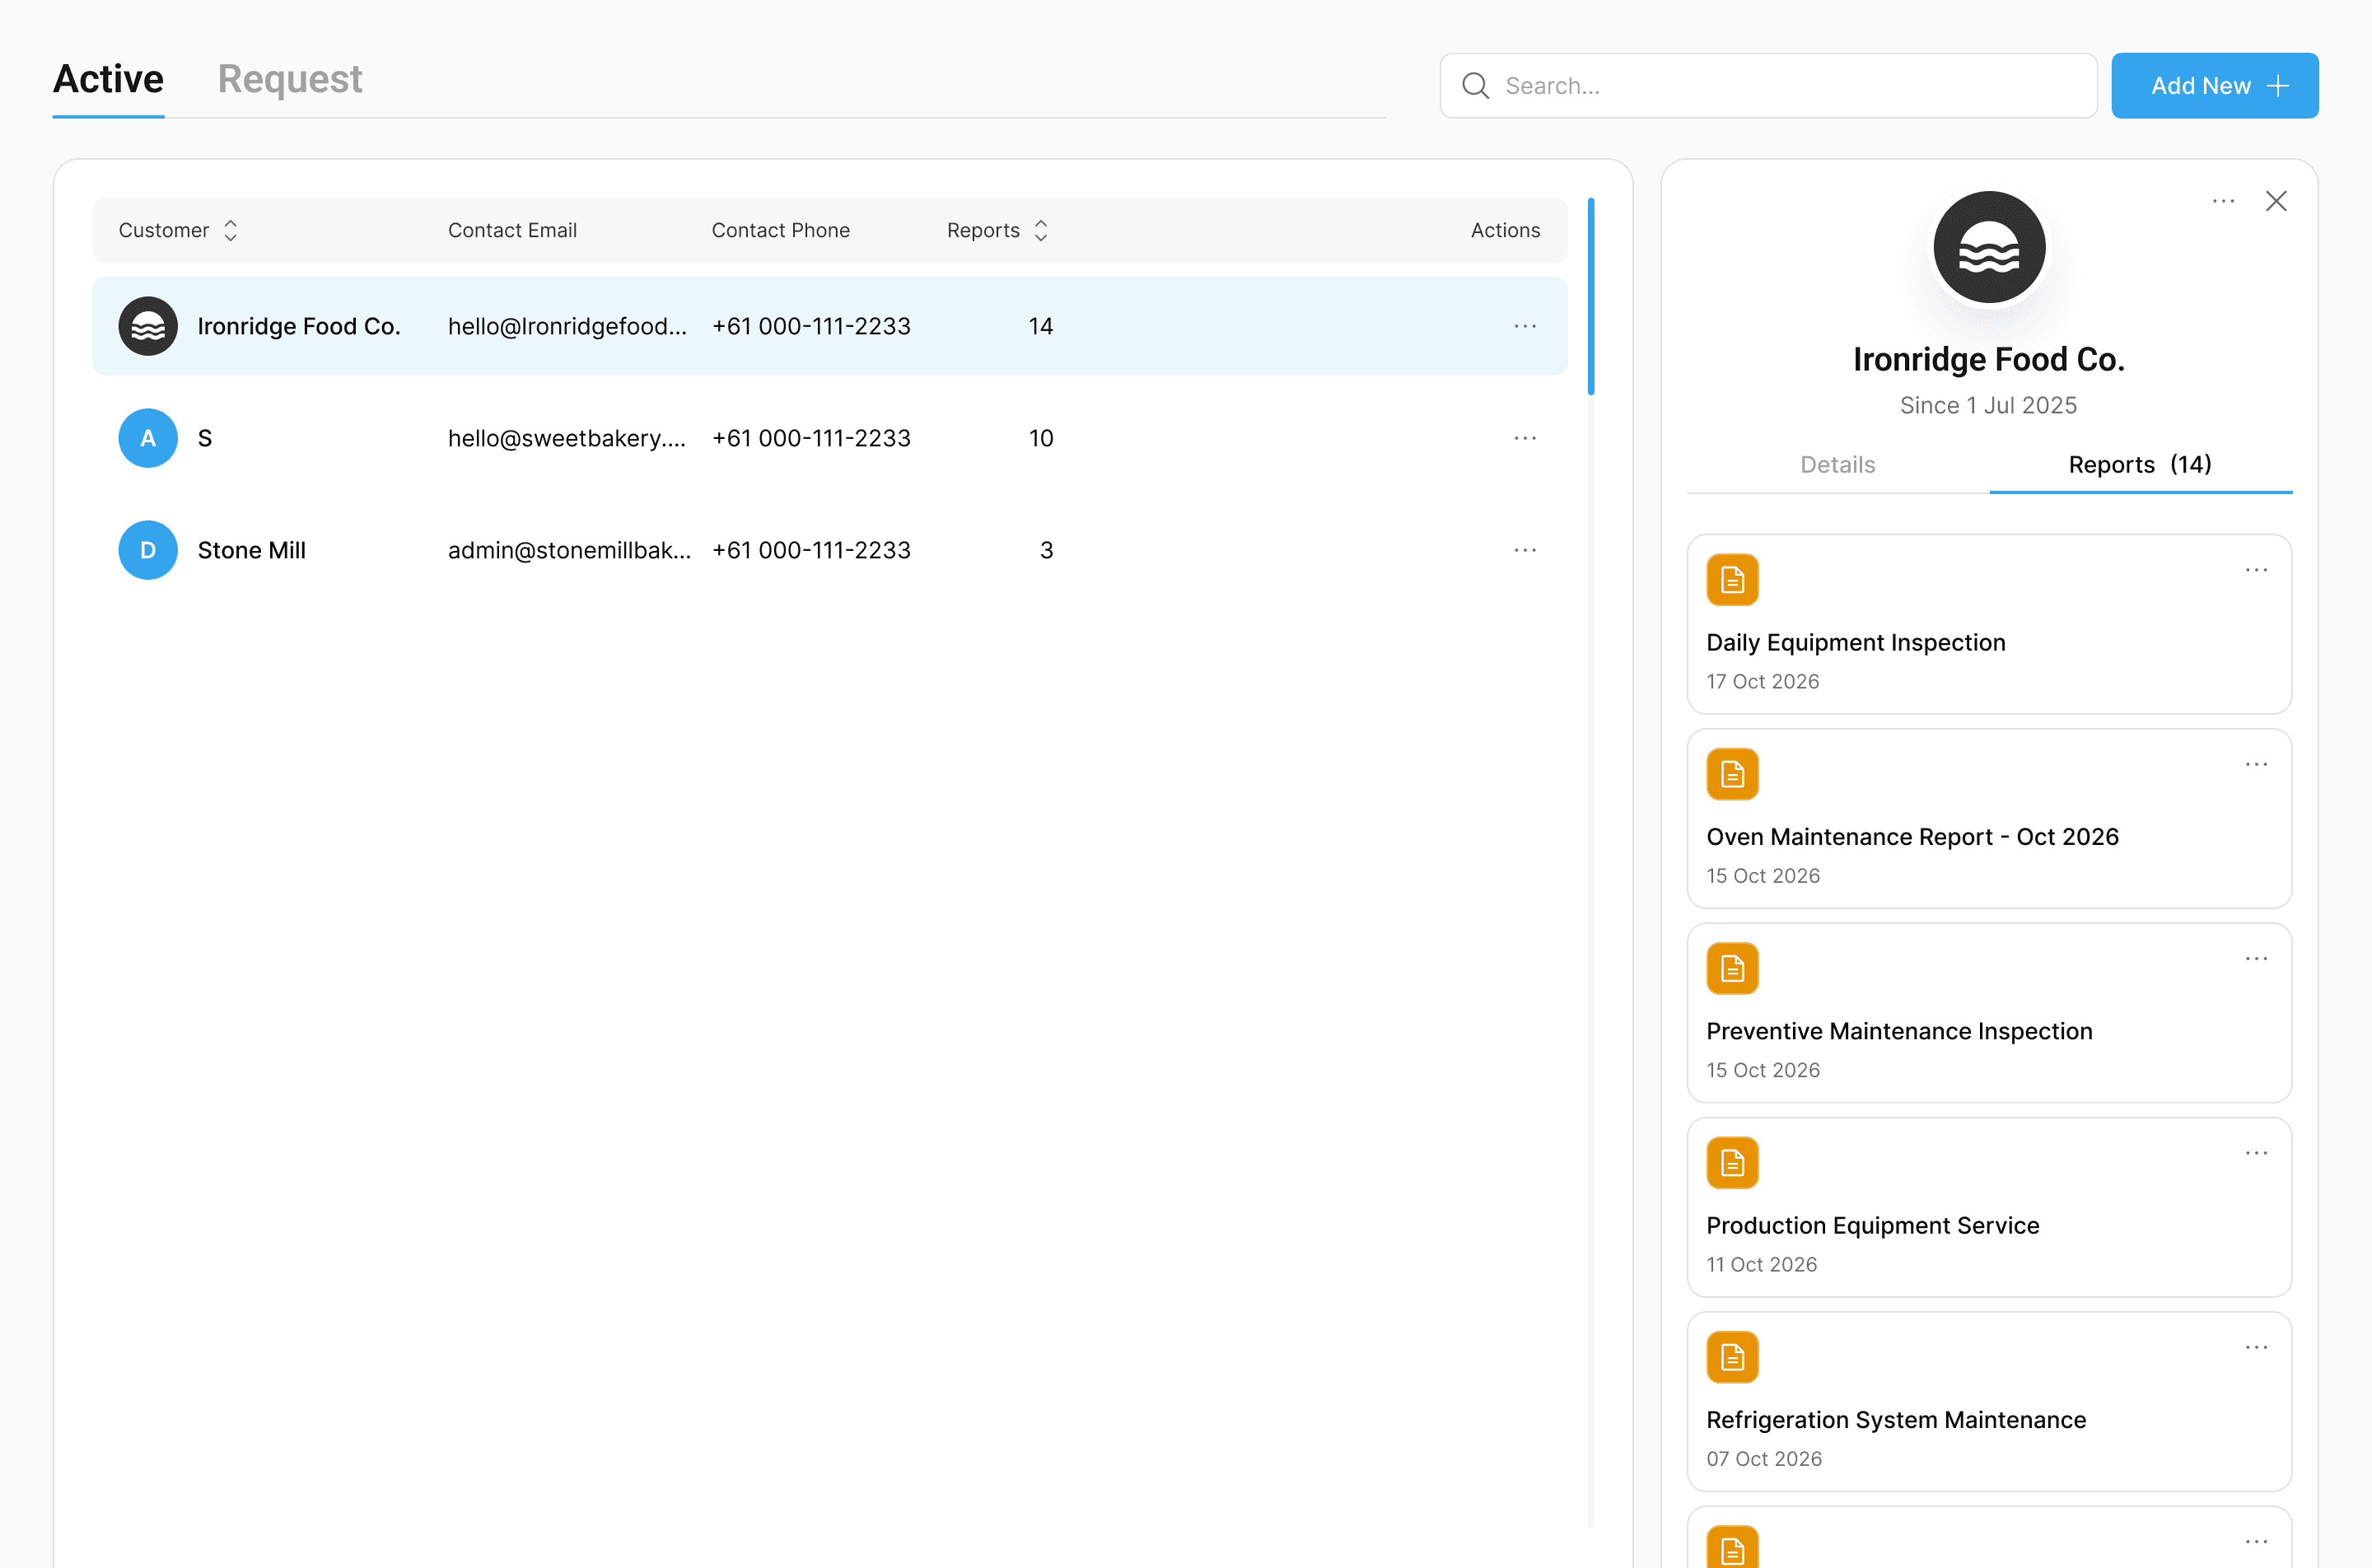This screenshot has width=2372, height=1568.
Task: Open detail panel more options menu
Action: pos(2223,201)
